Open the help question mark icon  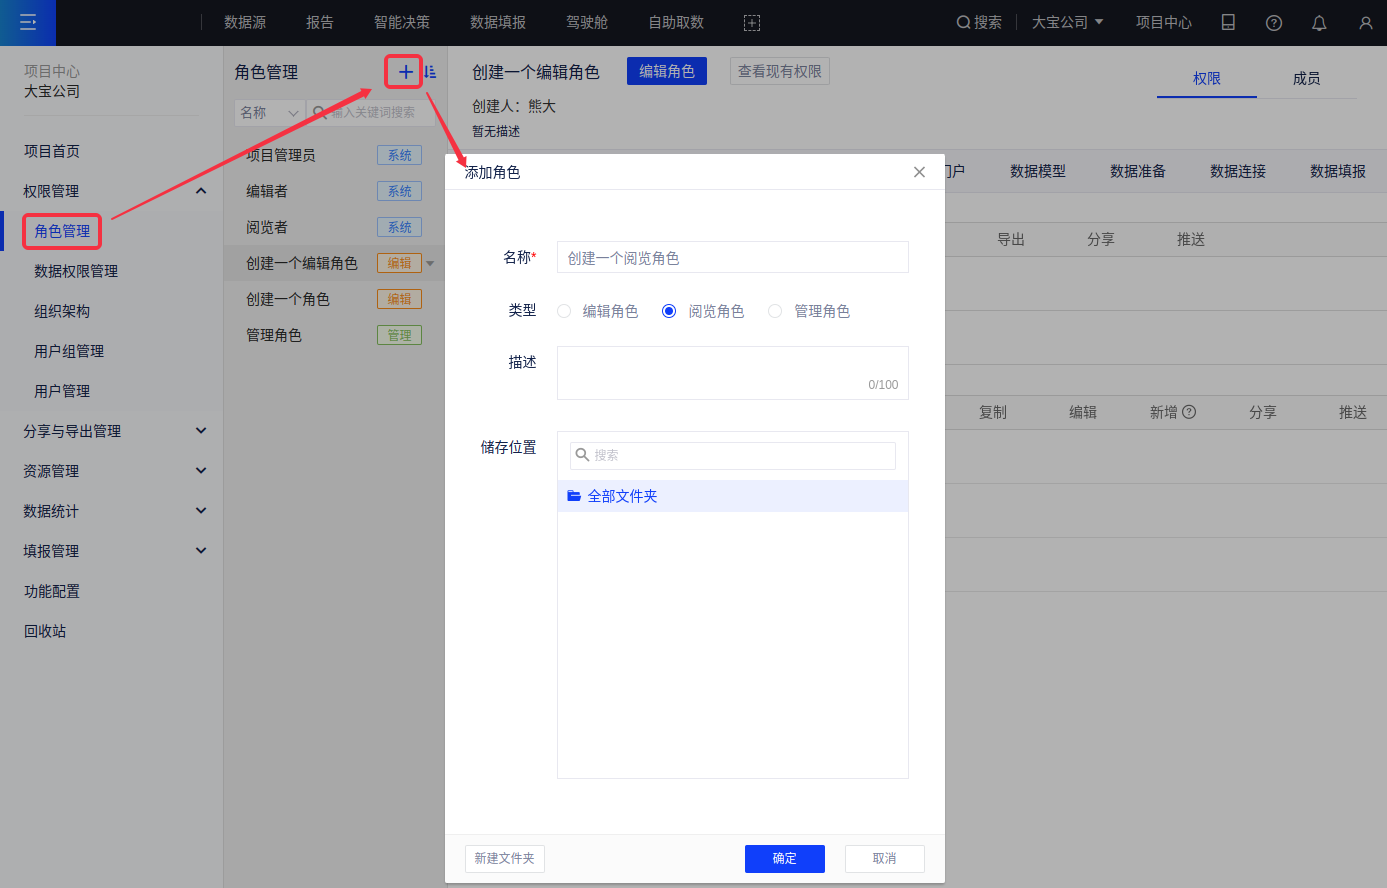tap(1273, 22)
